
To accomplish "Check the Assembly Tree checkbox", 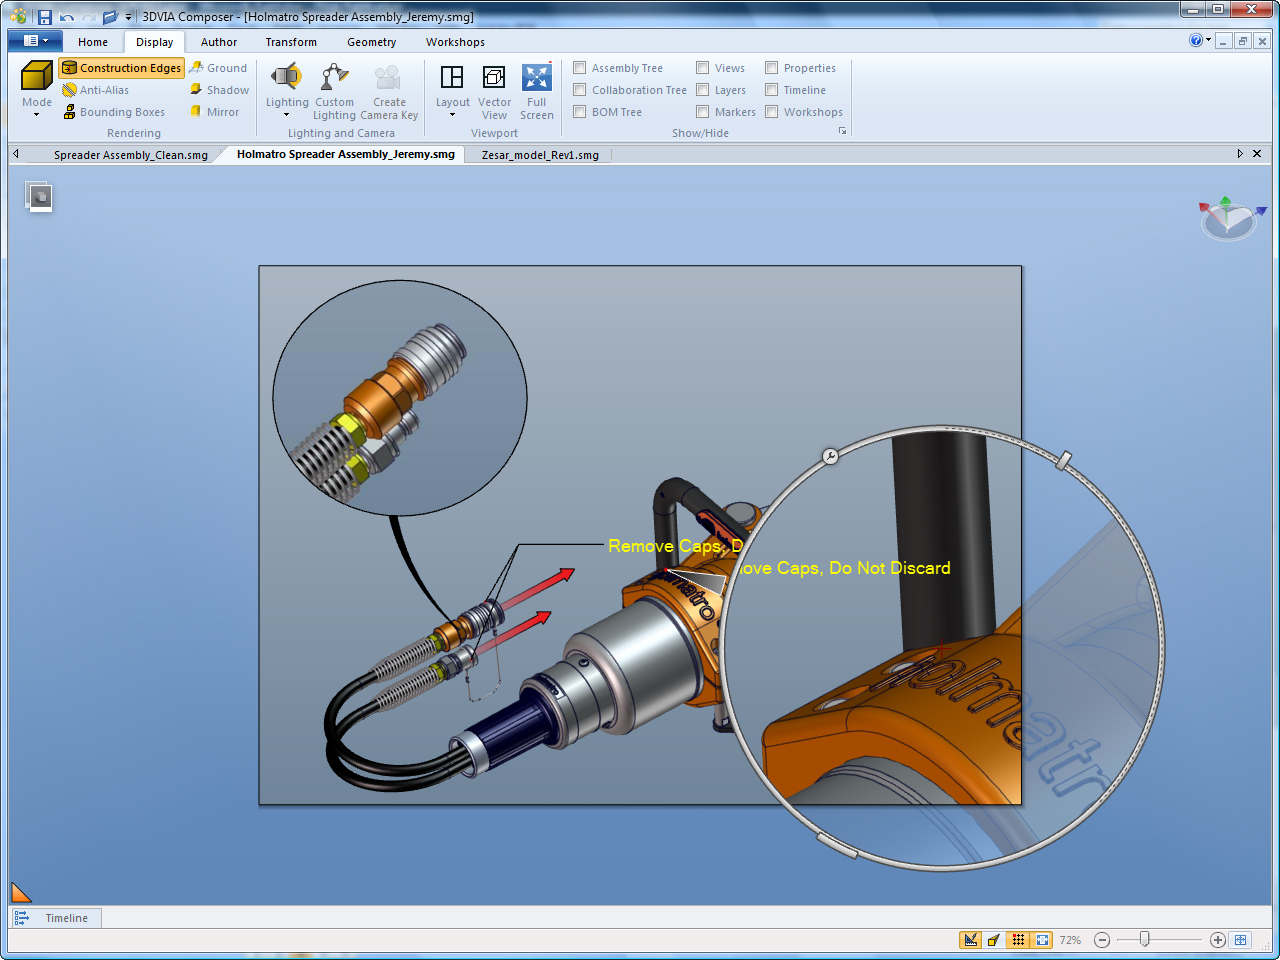I will (580, 68).
